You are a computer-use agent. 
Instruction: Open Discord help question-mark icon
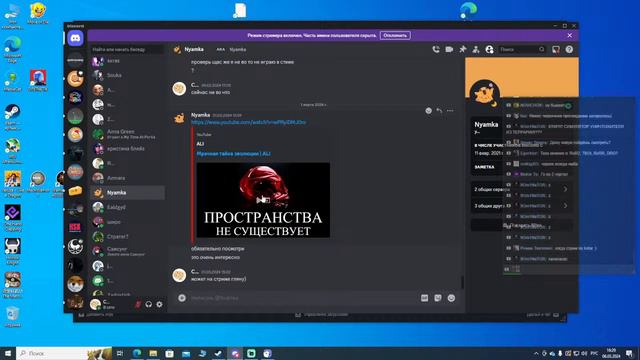569,49
